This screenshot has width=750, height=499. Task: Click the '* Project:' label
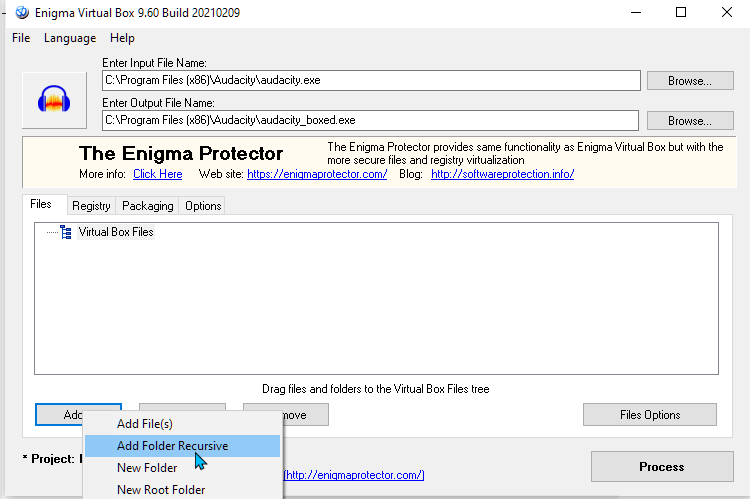point(49,459)
